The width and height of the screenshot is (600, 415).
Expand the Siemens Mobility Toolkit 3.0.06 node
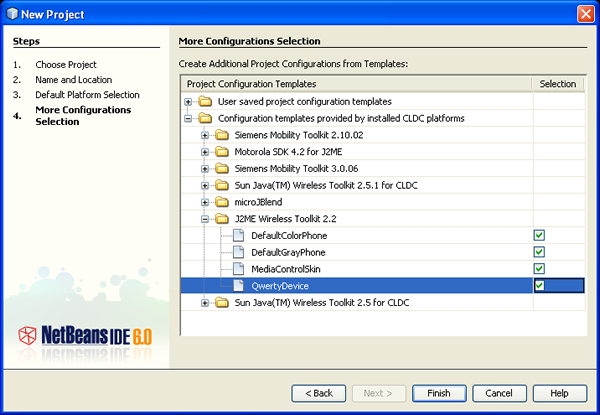point(205,169)
